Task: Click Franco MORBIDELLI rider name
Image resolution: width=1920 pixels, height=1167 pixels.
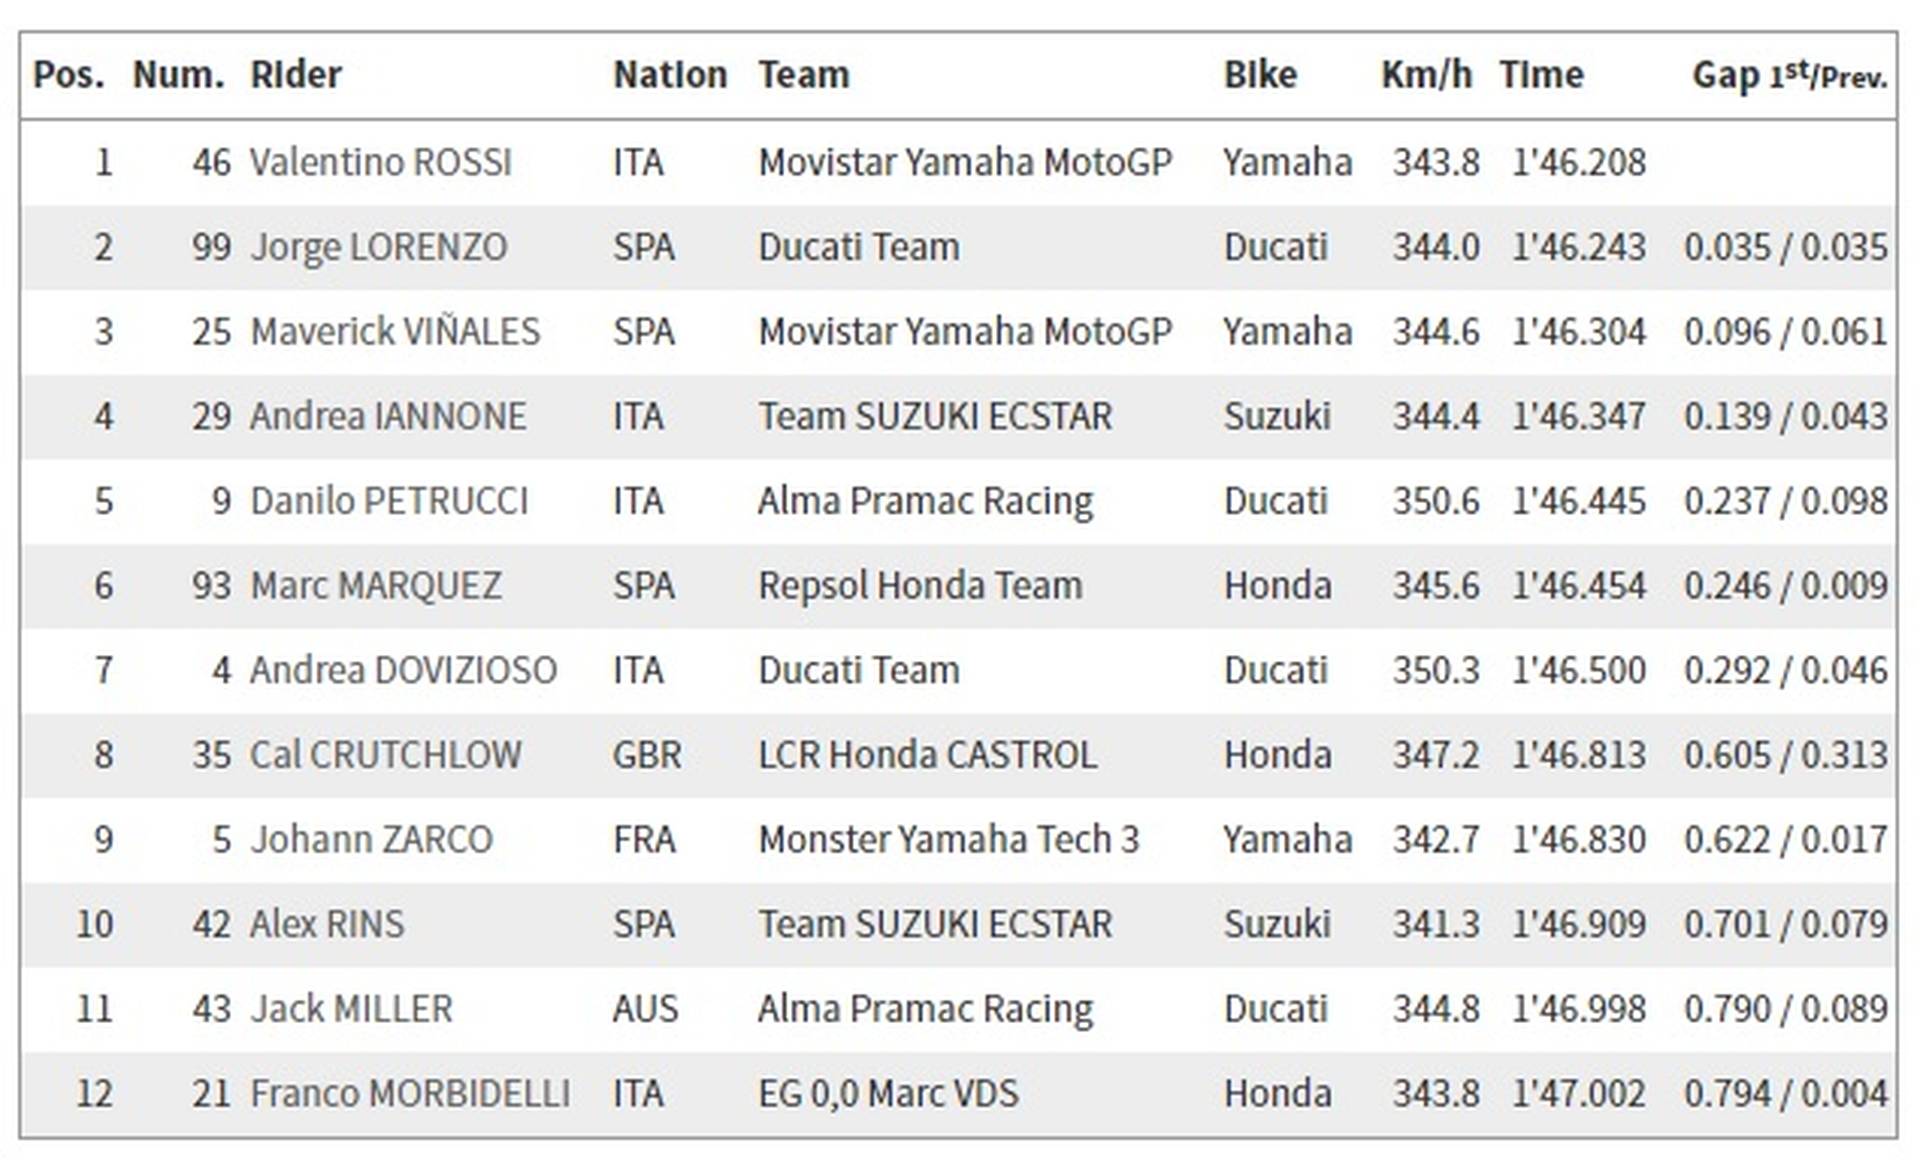Action: (410, 1094)
